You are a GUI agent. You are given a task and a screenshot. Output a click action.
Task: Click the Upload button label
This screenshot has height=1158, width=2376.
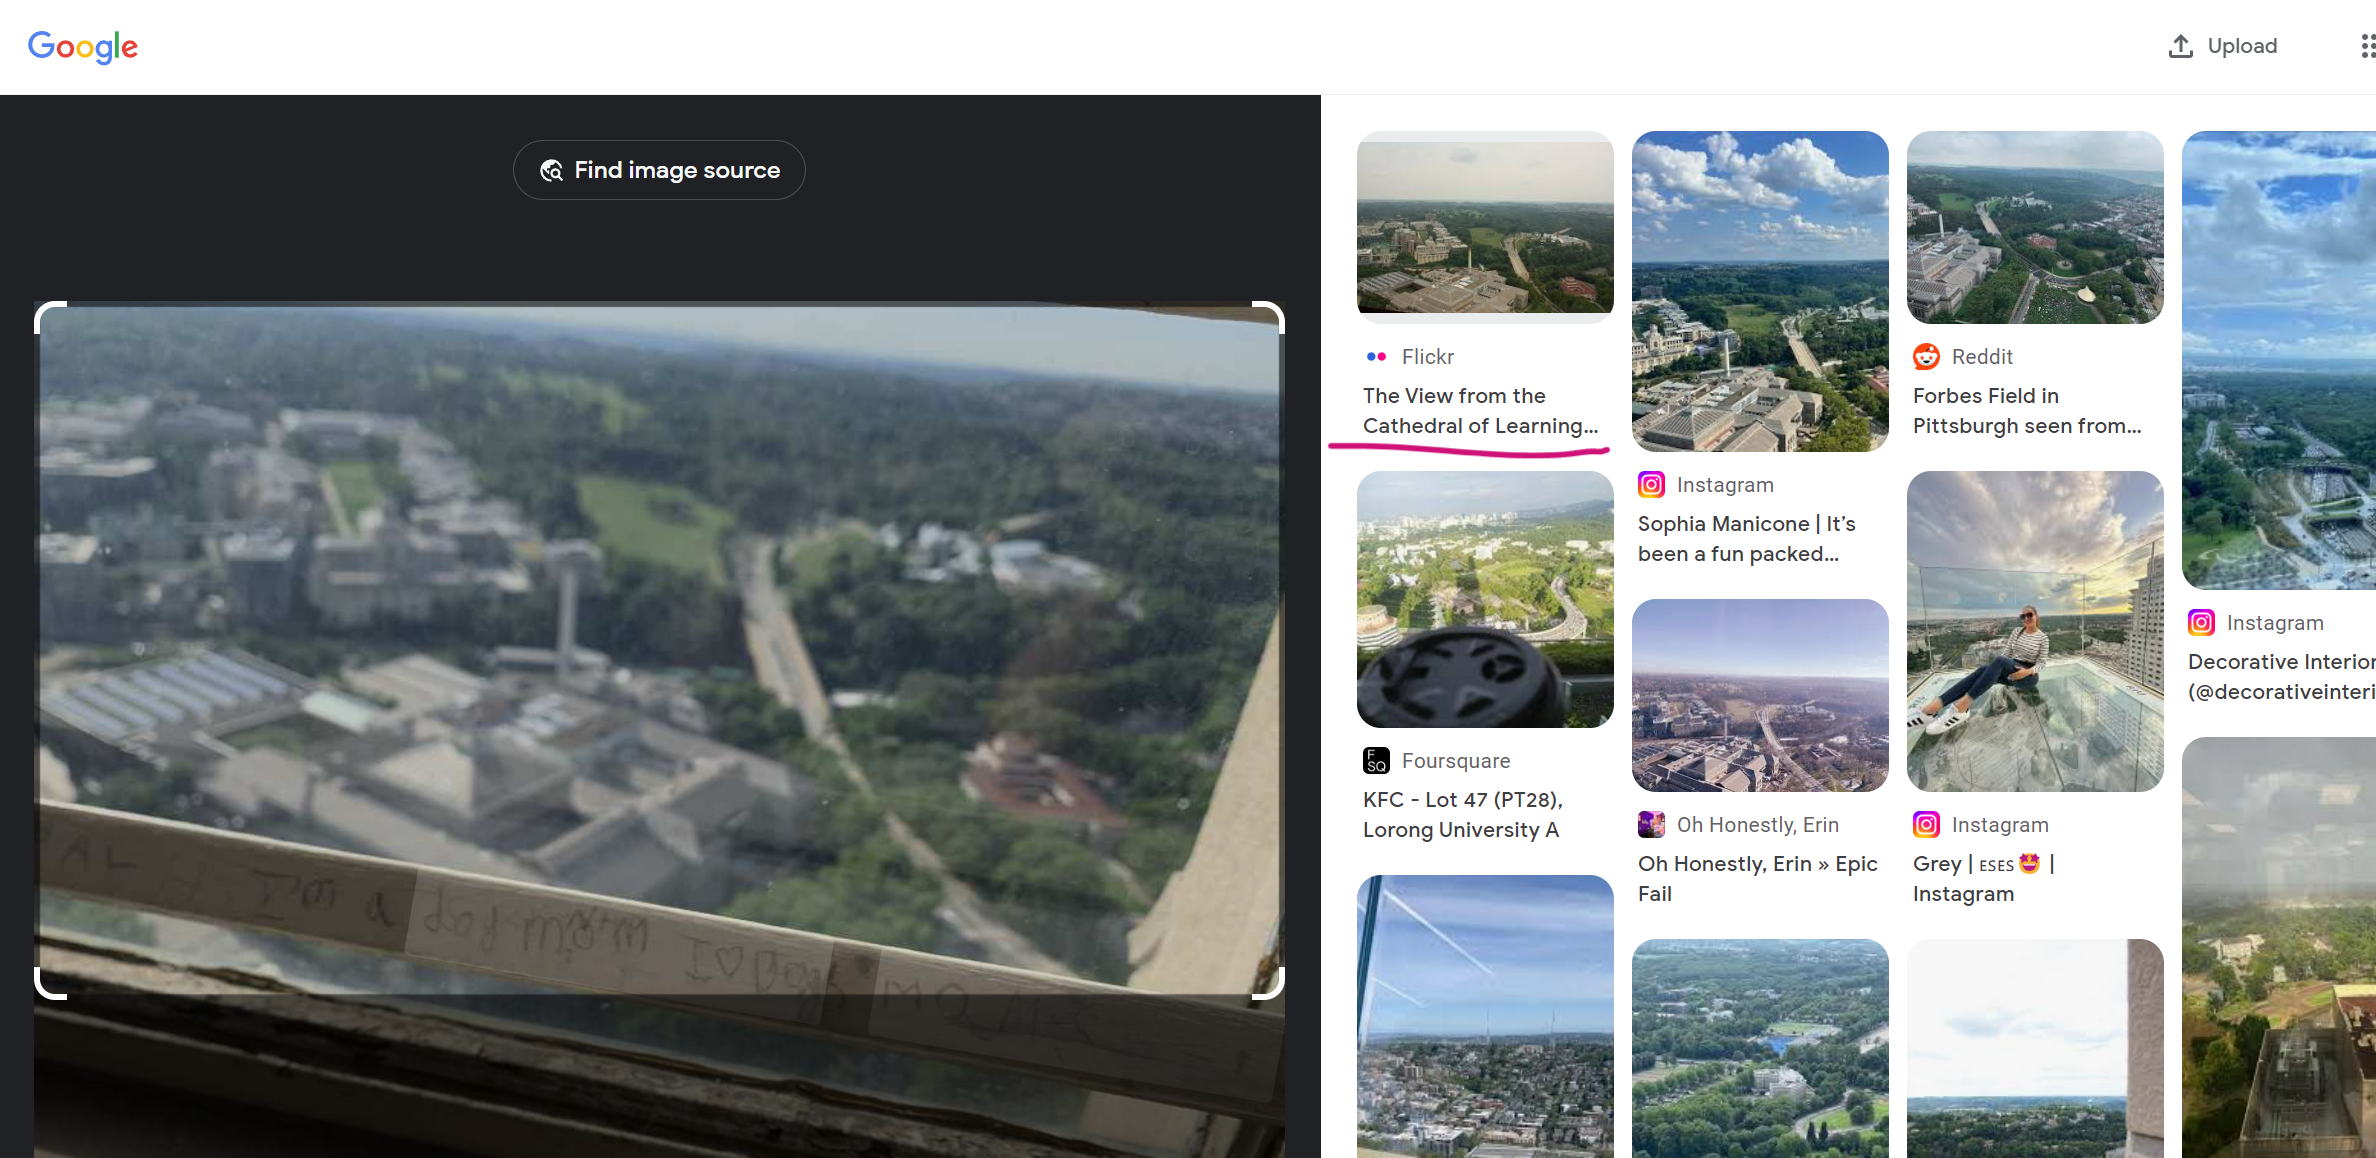point(2242,46)
